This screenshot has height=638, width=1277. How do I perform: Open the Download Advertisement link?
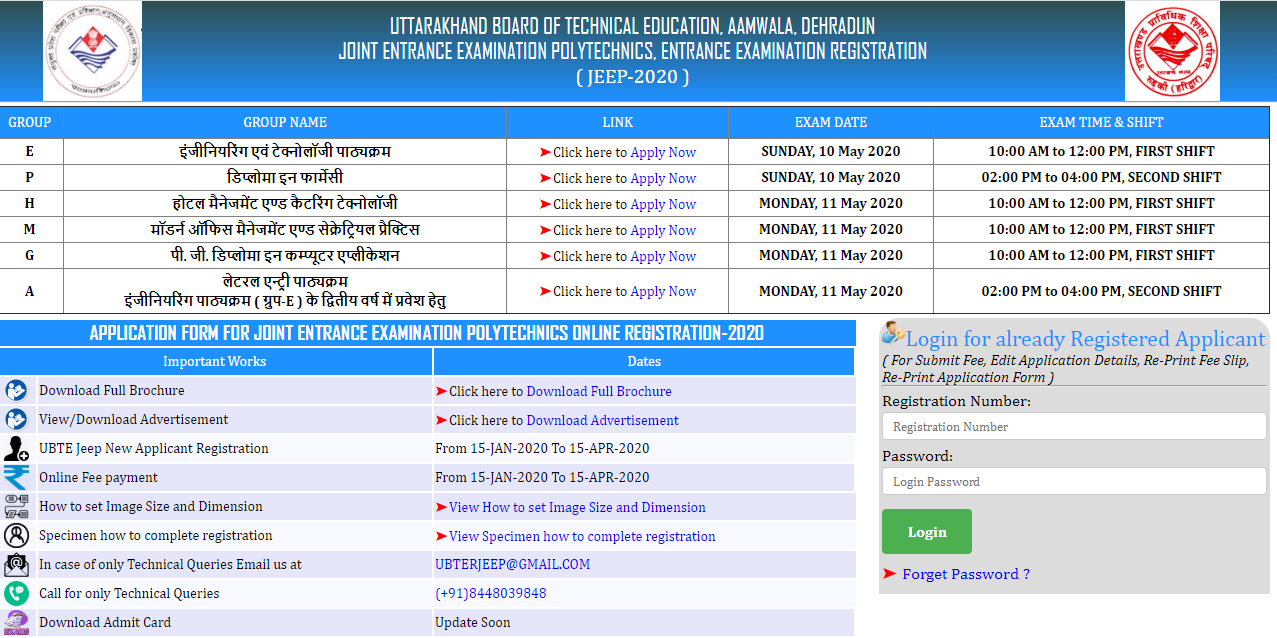point(603,420)
